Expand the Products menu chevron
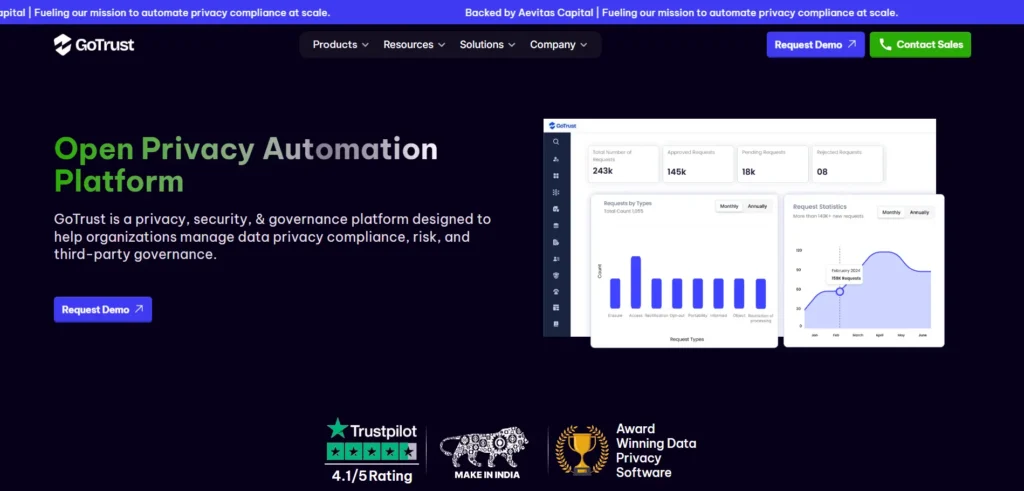This screenshot has width=1024, height=491. (366, 45)
